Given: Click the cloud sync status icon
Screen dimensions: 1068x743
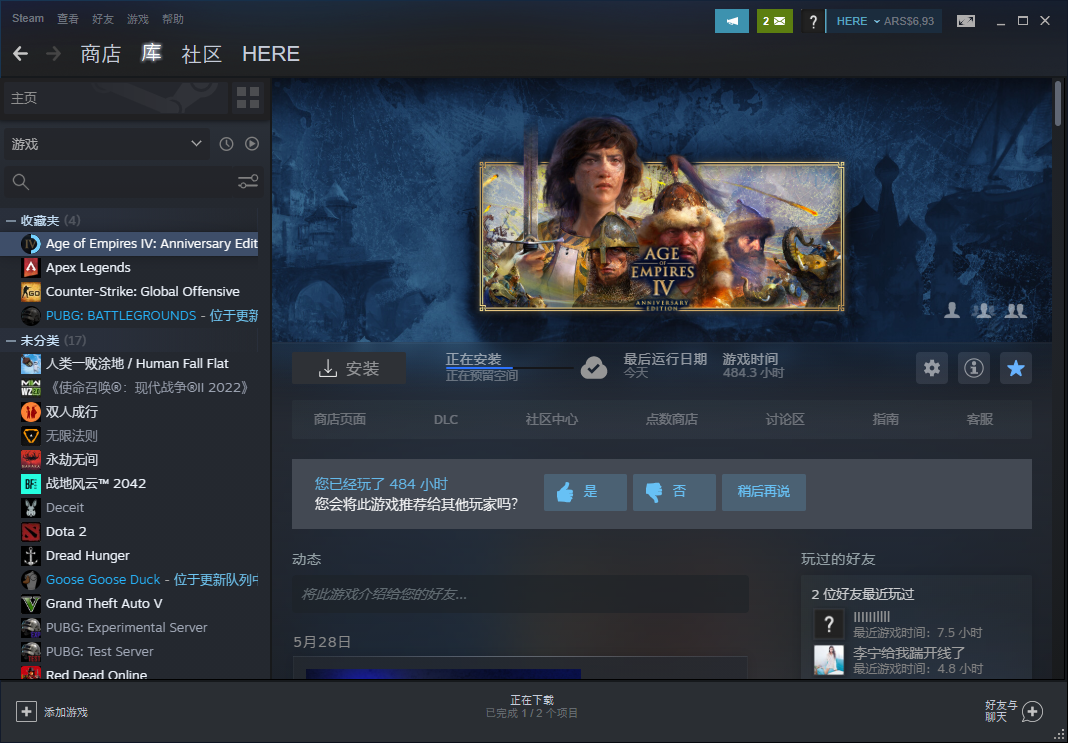Looking at the screenshot, I should point(594,368).
